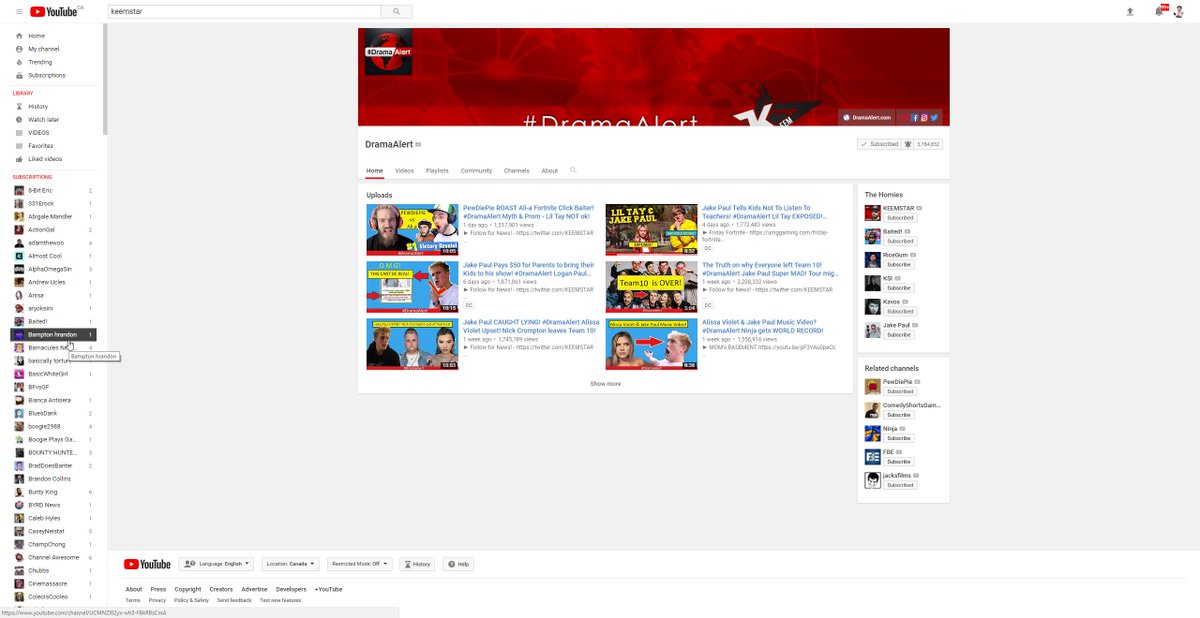Open Jake Paul Pays $50 video title
The height and width of the screenshot is (618, 1200).
click(x=529, y=269)
